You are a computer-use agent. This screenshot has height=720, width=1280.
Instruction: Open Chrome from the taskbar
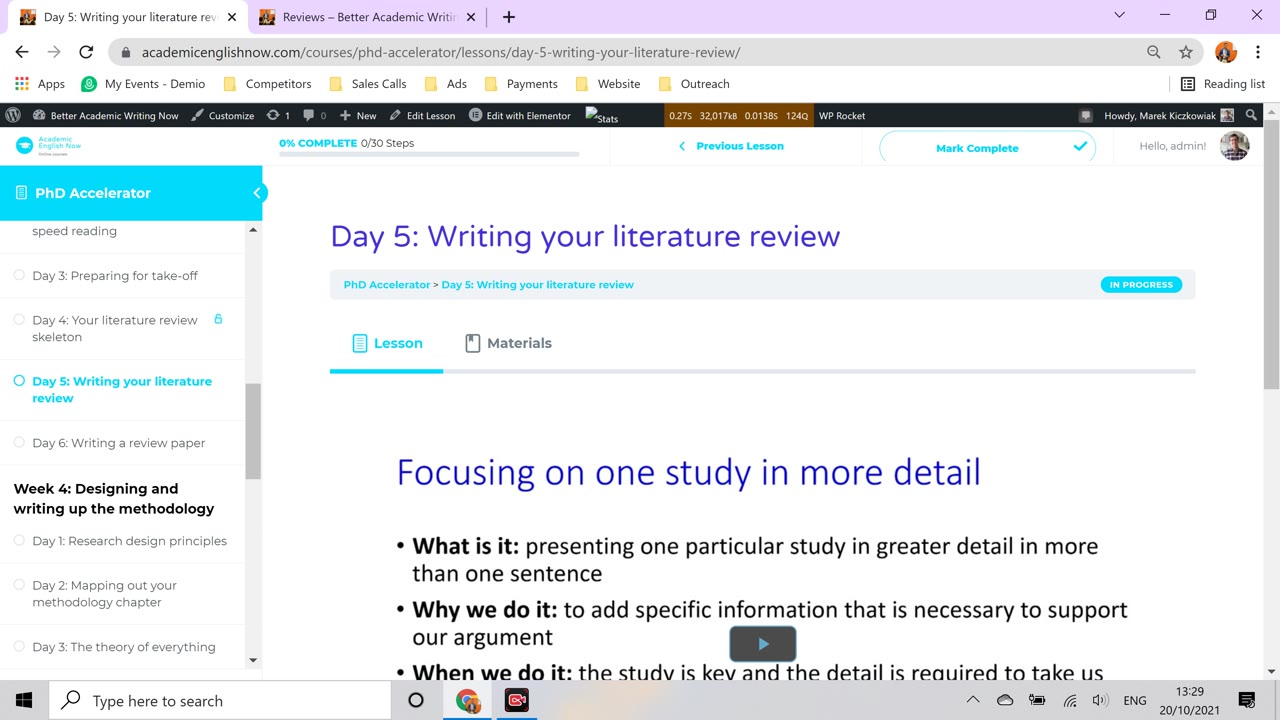(467, 700)
